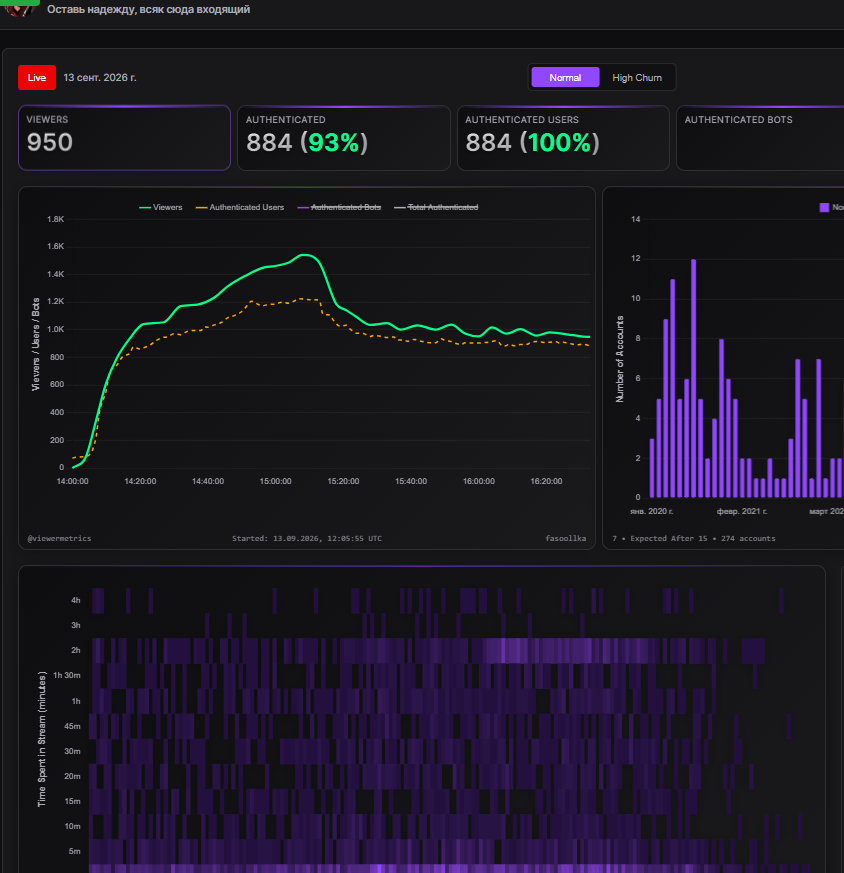Open the Authenticated Users 884 (100%) card
Image resolution: width=844 pixels, height=873 pixels.
coord(563,138)
